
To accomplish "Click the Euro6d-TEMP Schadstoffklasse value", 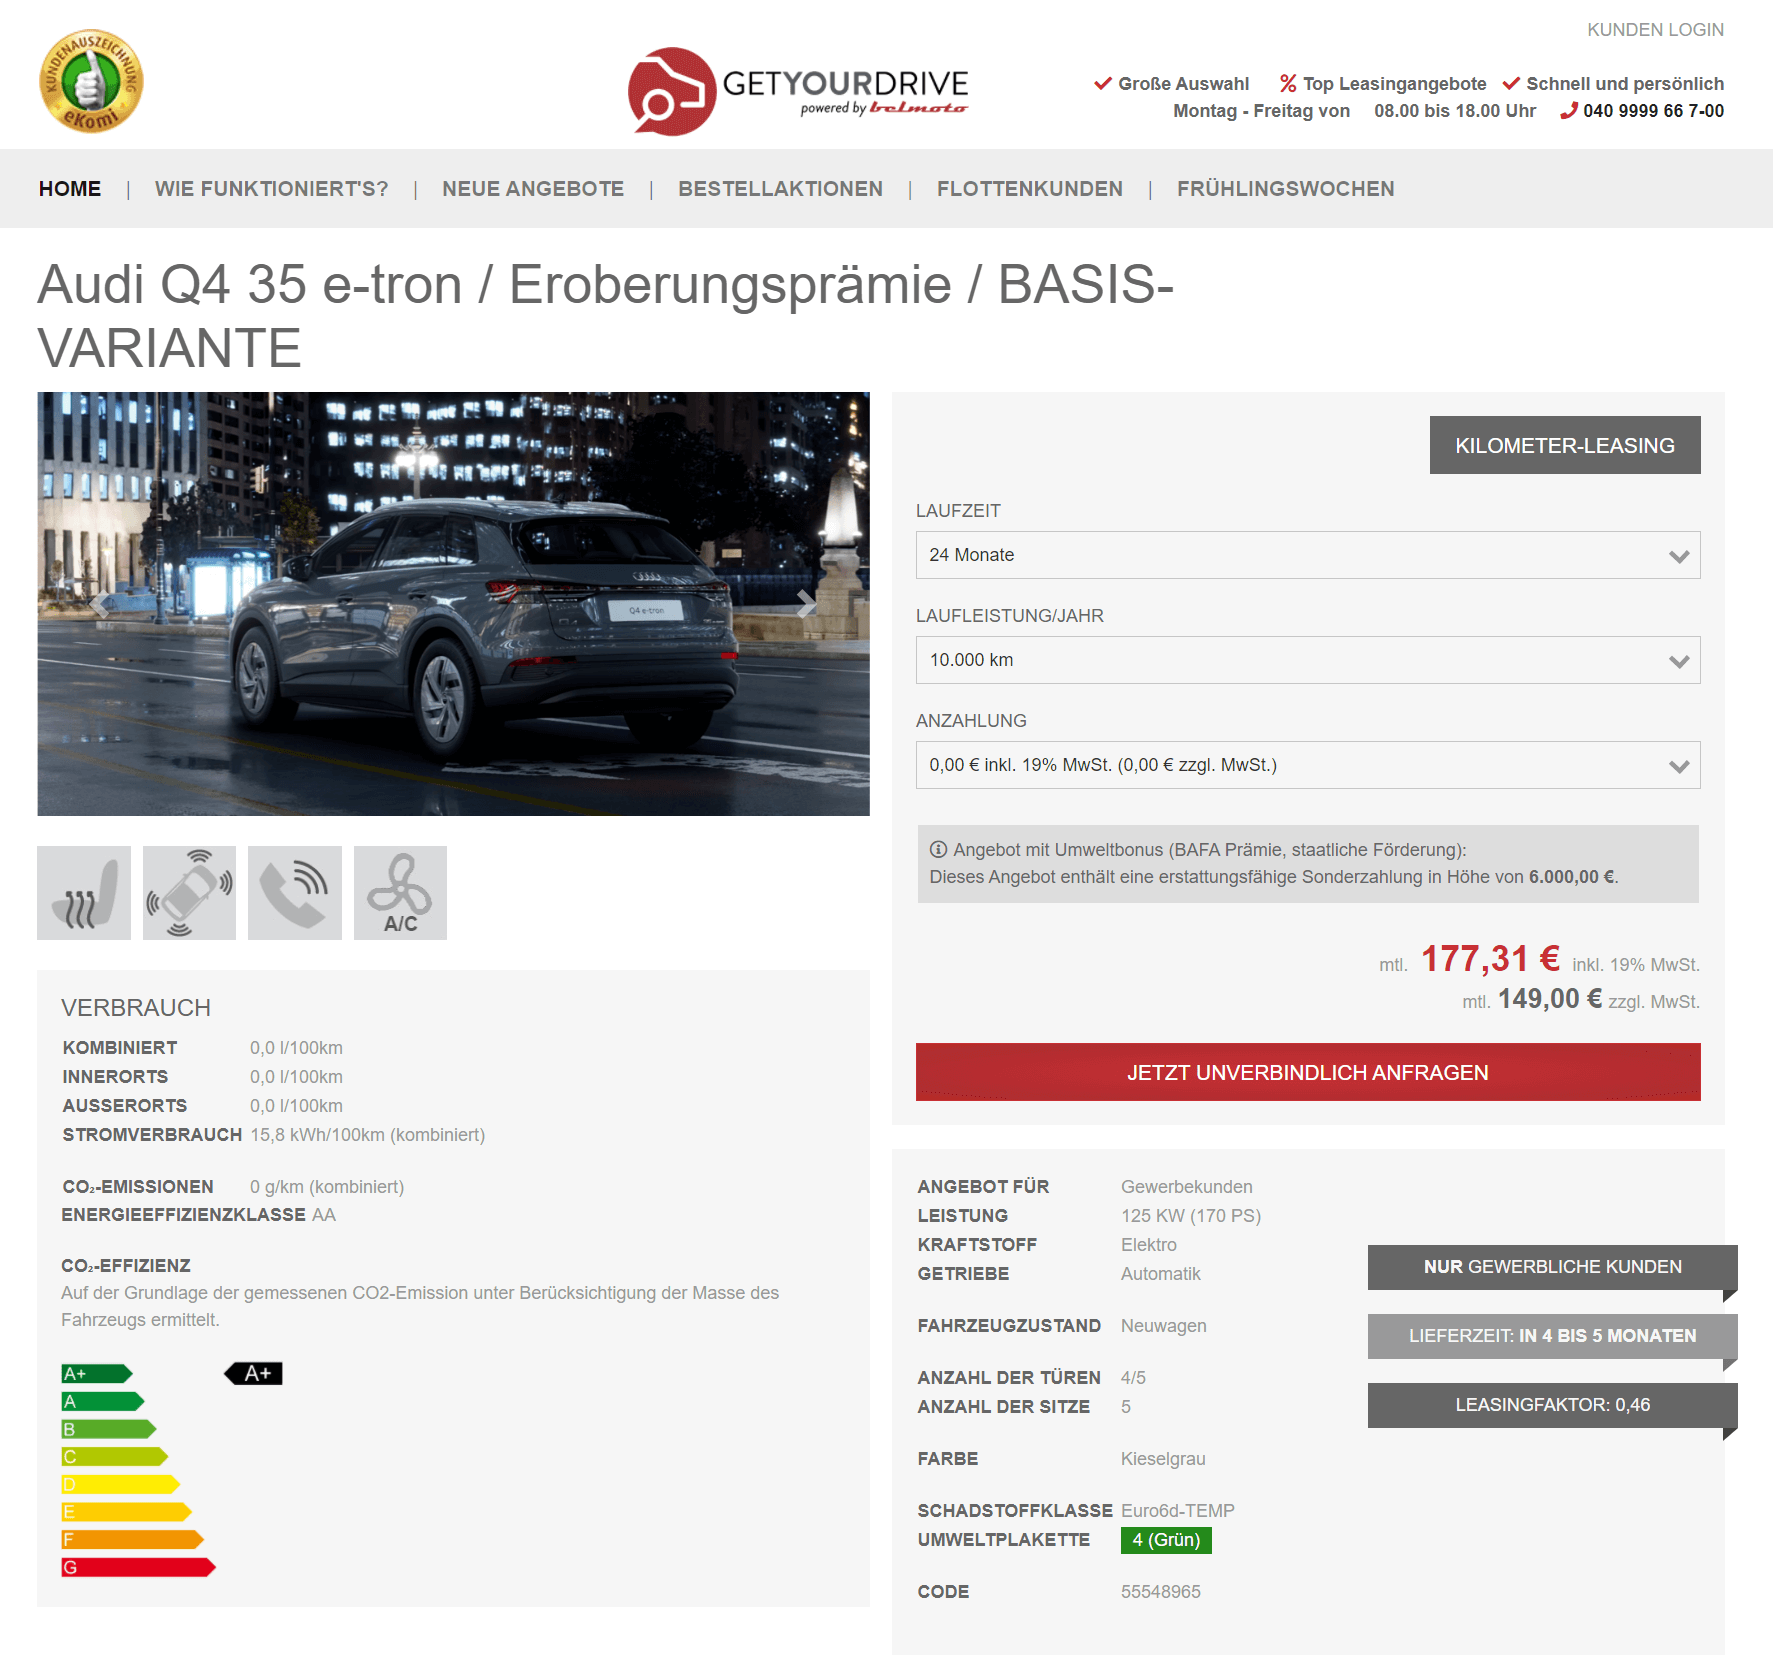I will pyautogui.click(x=1177, y=1511).
